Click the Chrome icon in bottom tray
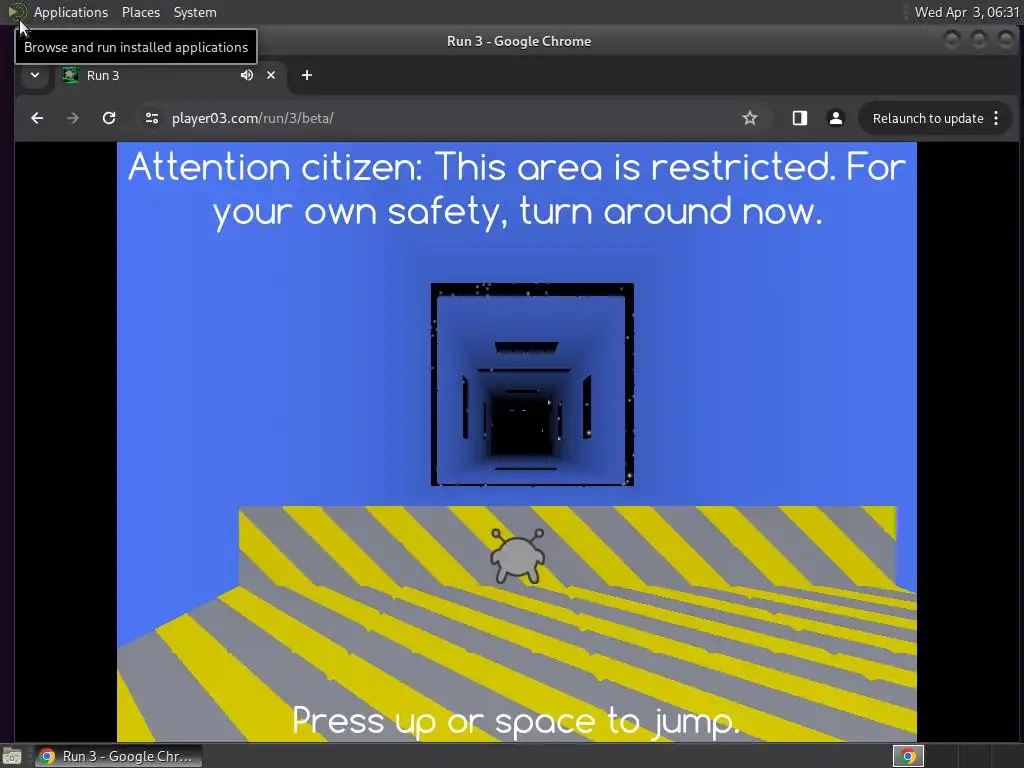Image resolution: width=1024 pixels, height=768 pixels. pos(908,756)
